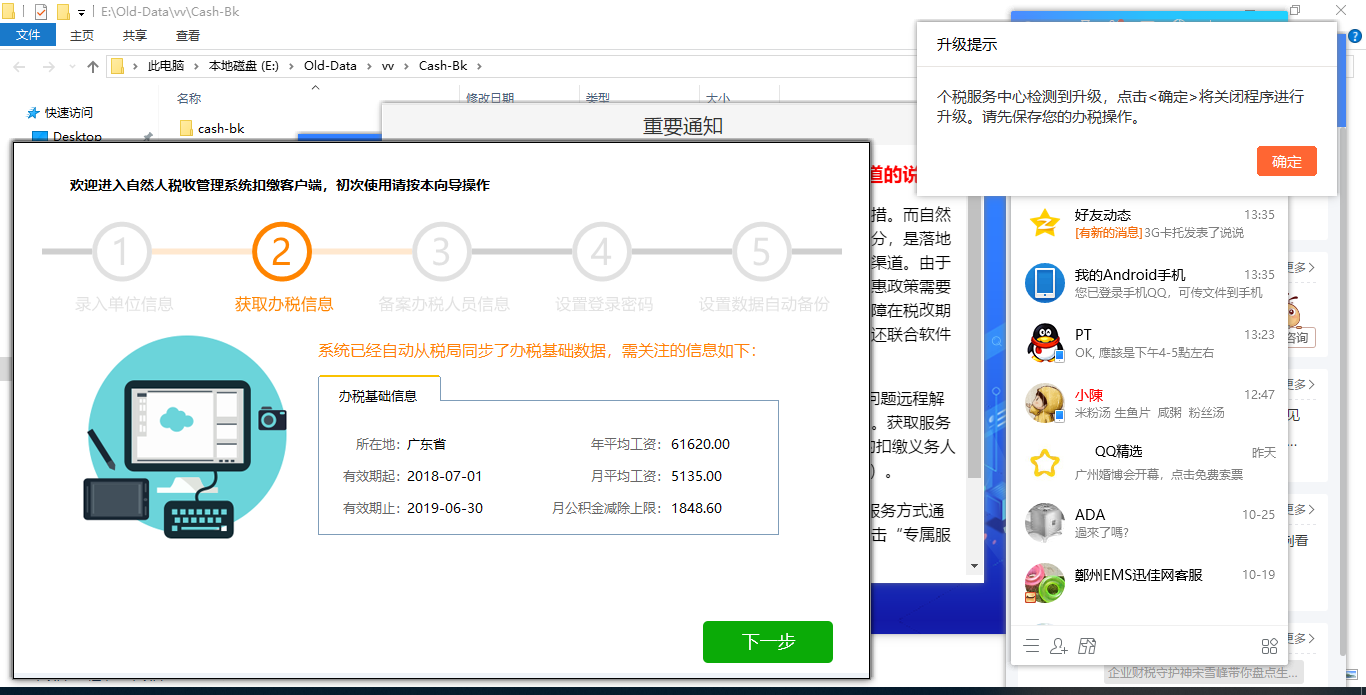Image resolution: width=1366 pixels, height=695 pixels.
Task: Click the star icon of QQ精选
Action: [1045, 463]
